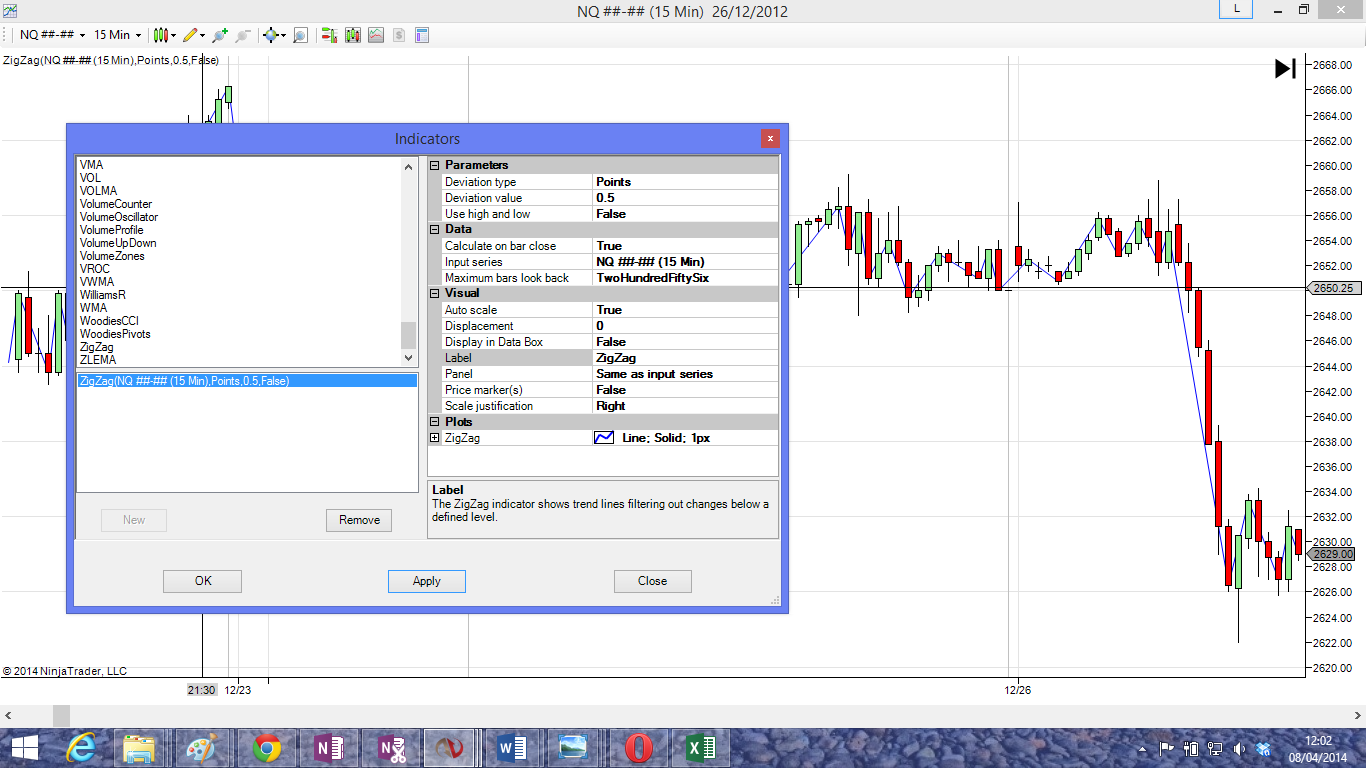Open the OneNote screen clipping taskbar icon
1366x768 pixels.
(x=389, y=748)
